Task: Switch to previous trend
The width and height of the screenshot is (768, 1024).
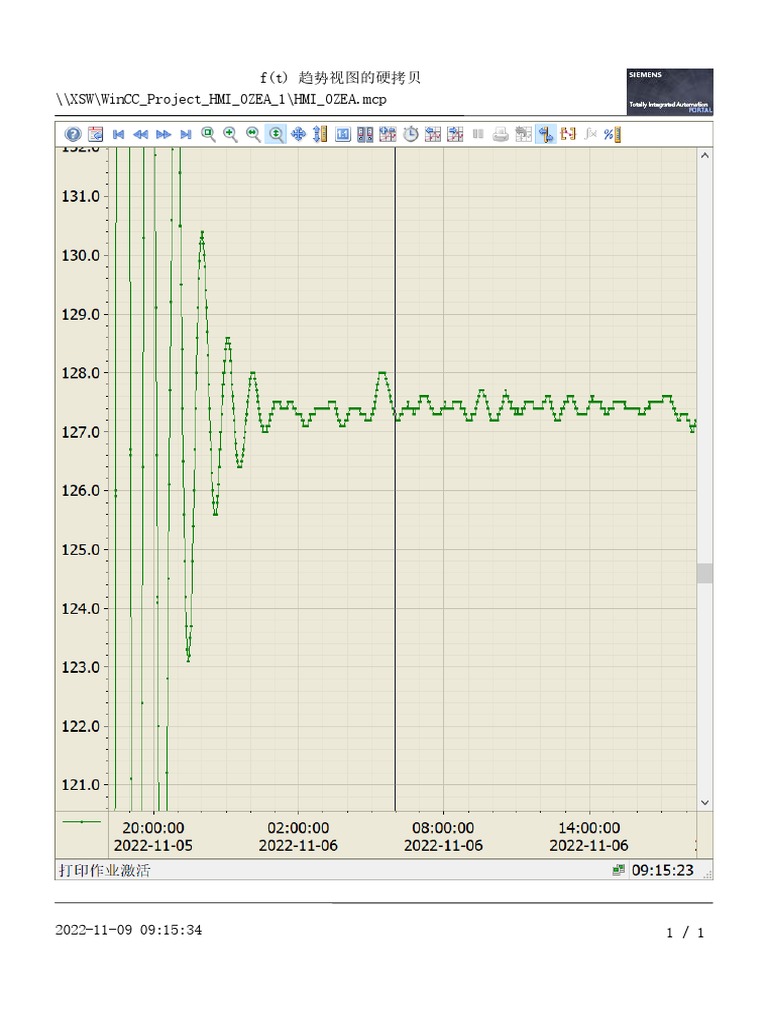Action: pos(433,135)
